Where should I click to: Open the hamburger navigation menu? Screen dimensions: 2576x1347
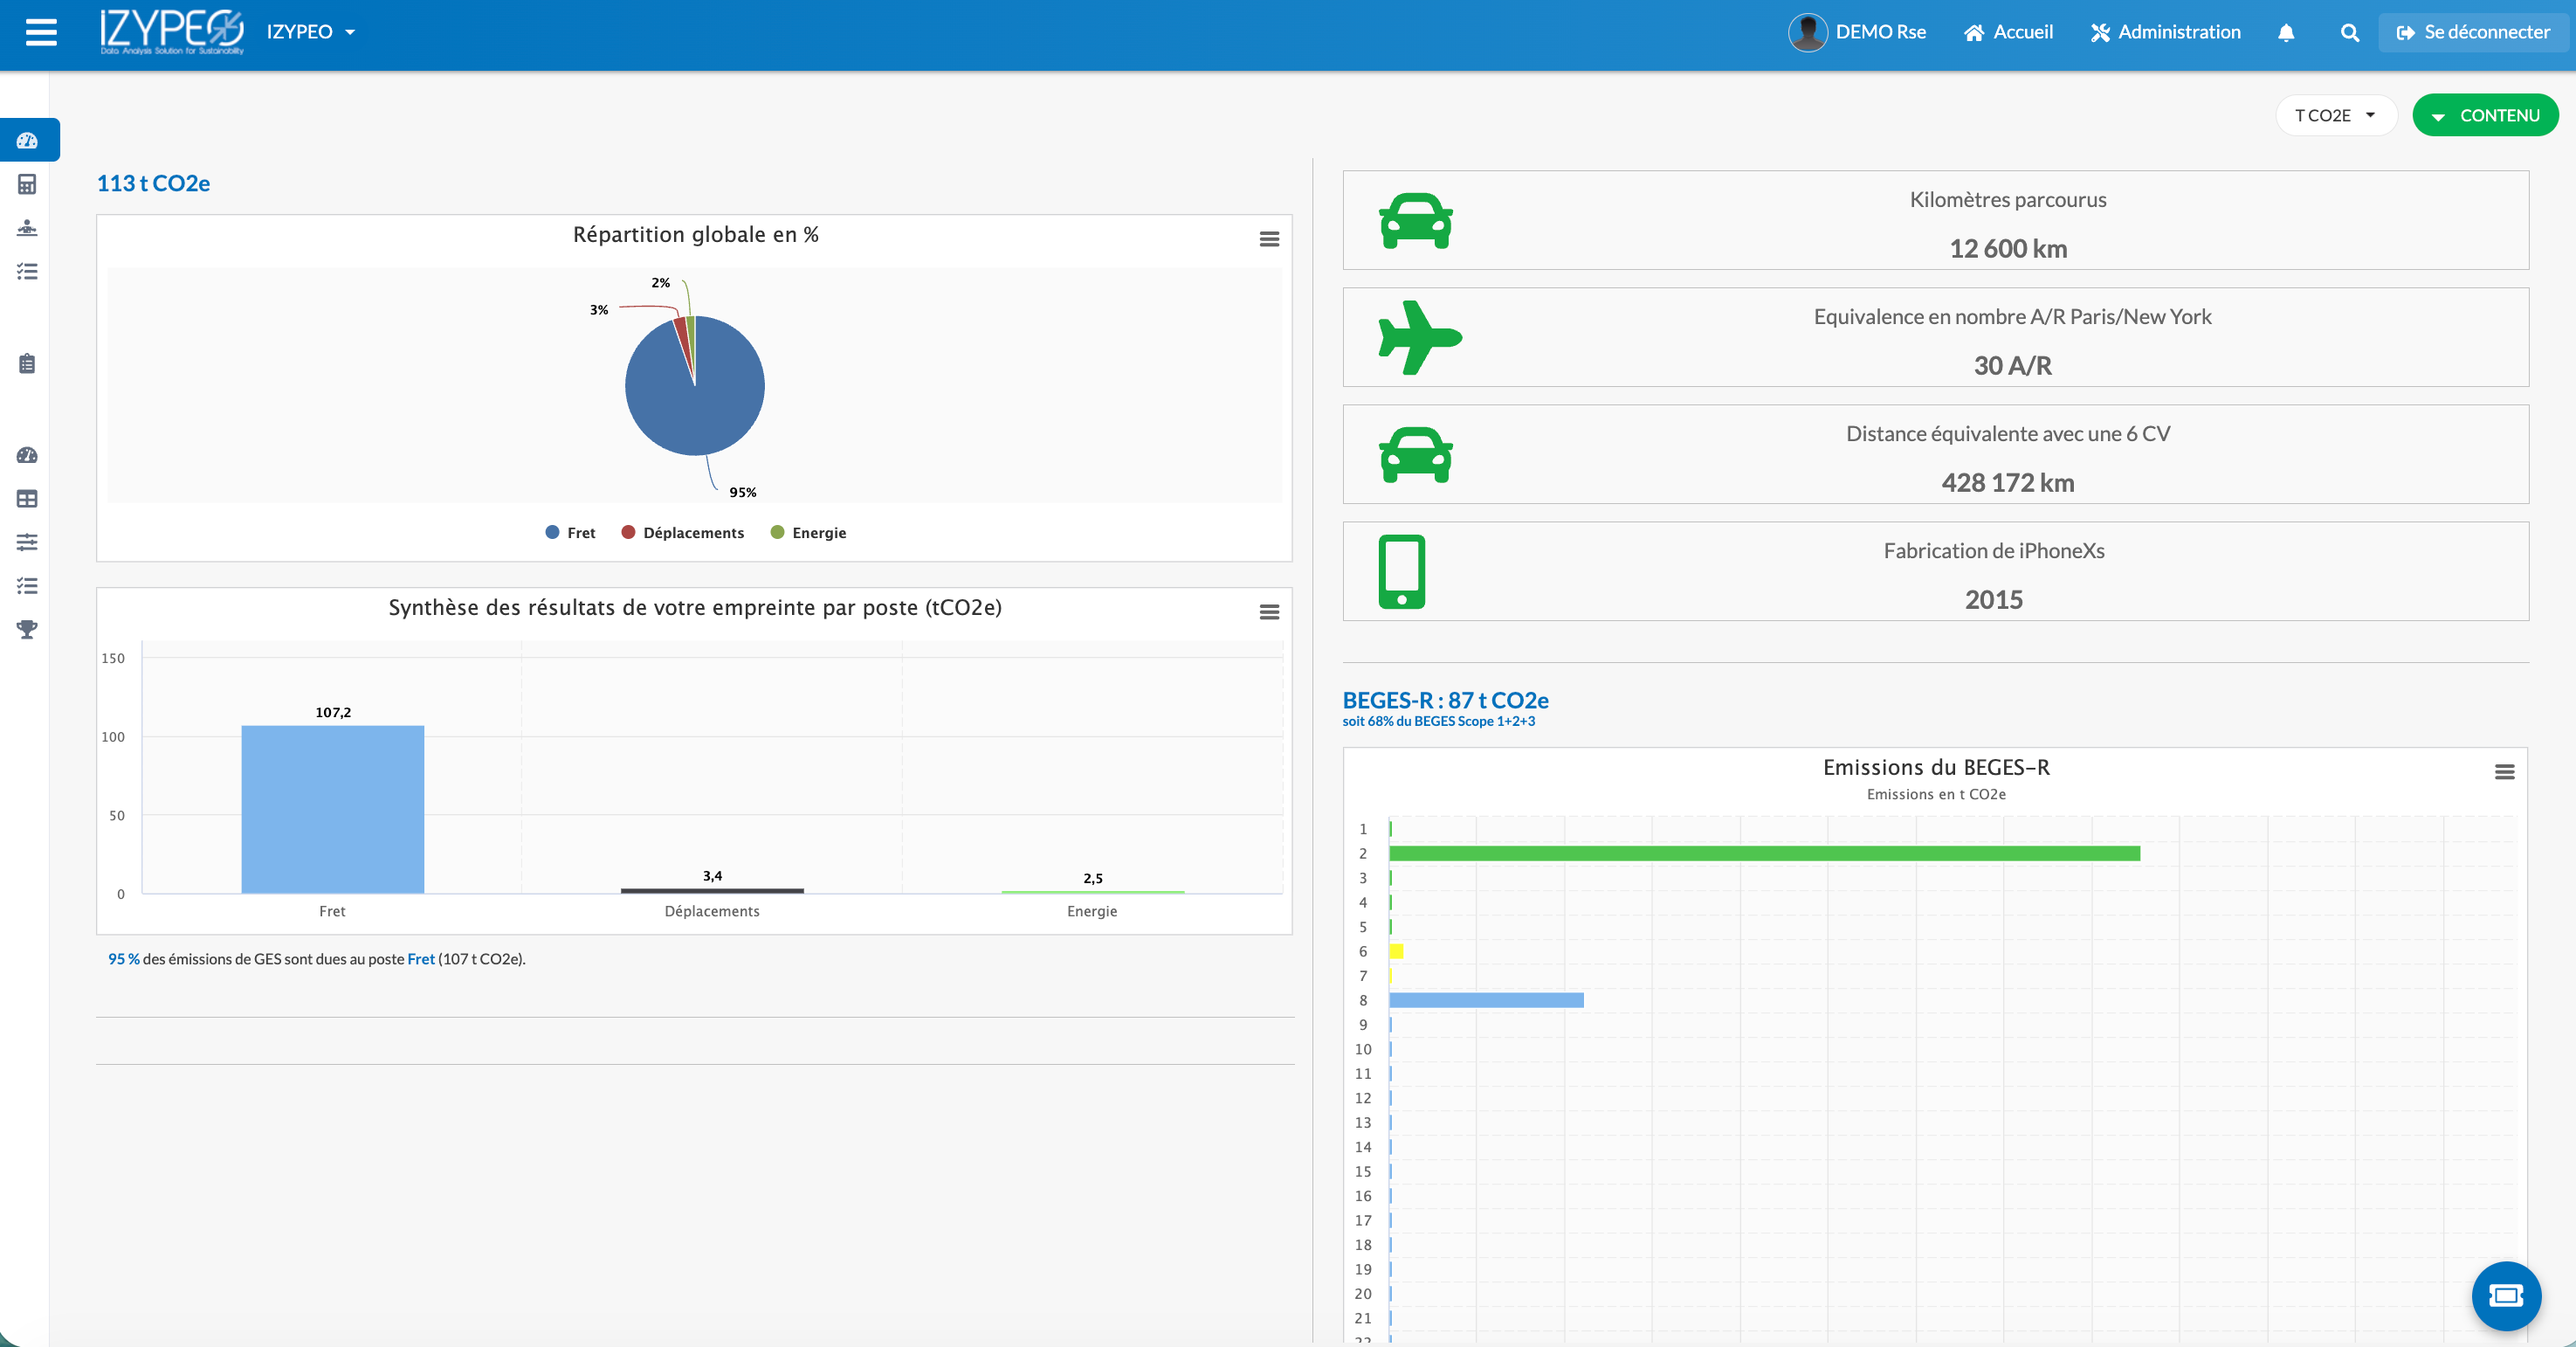click(x=41, y=32)
